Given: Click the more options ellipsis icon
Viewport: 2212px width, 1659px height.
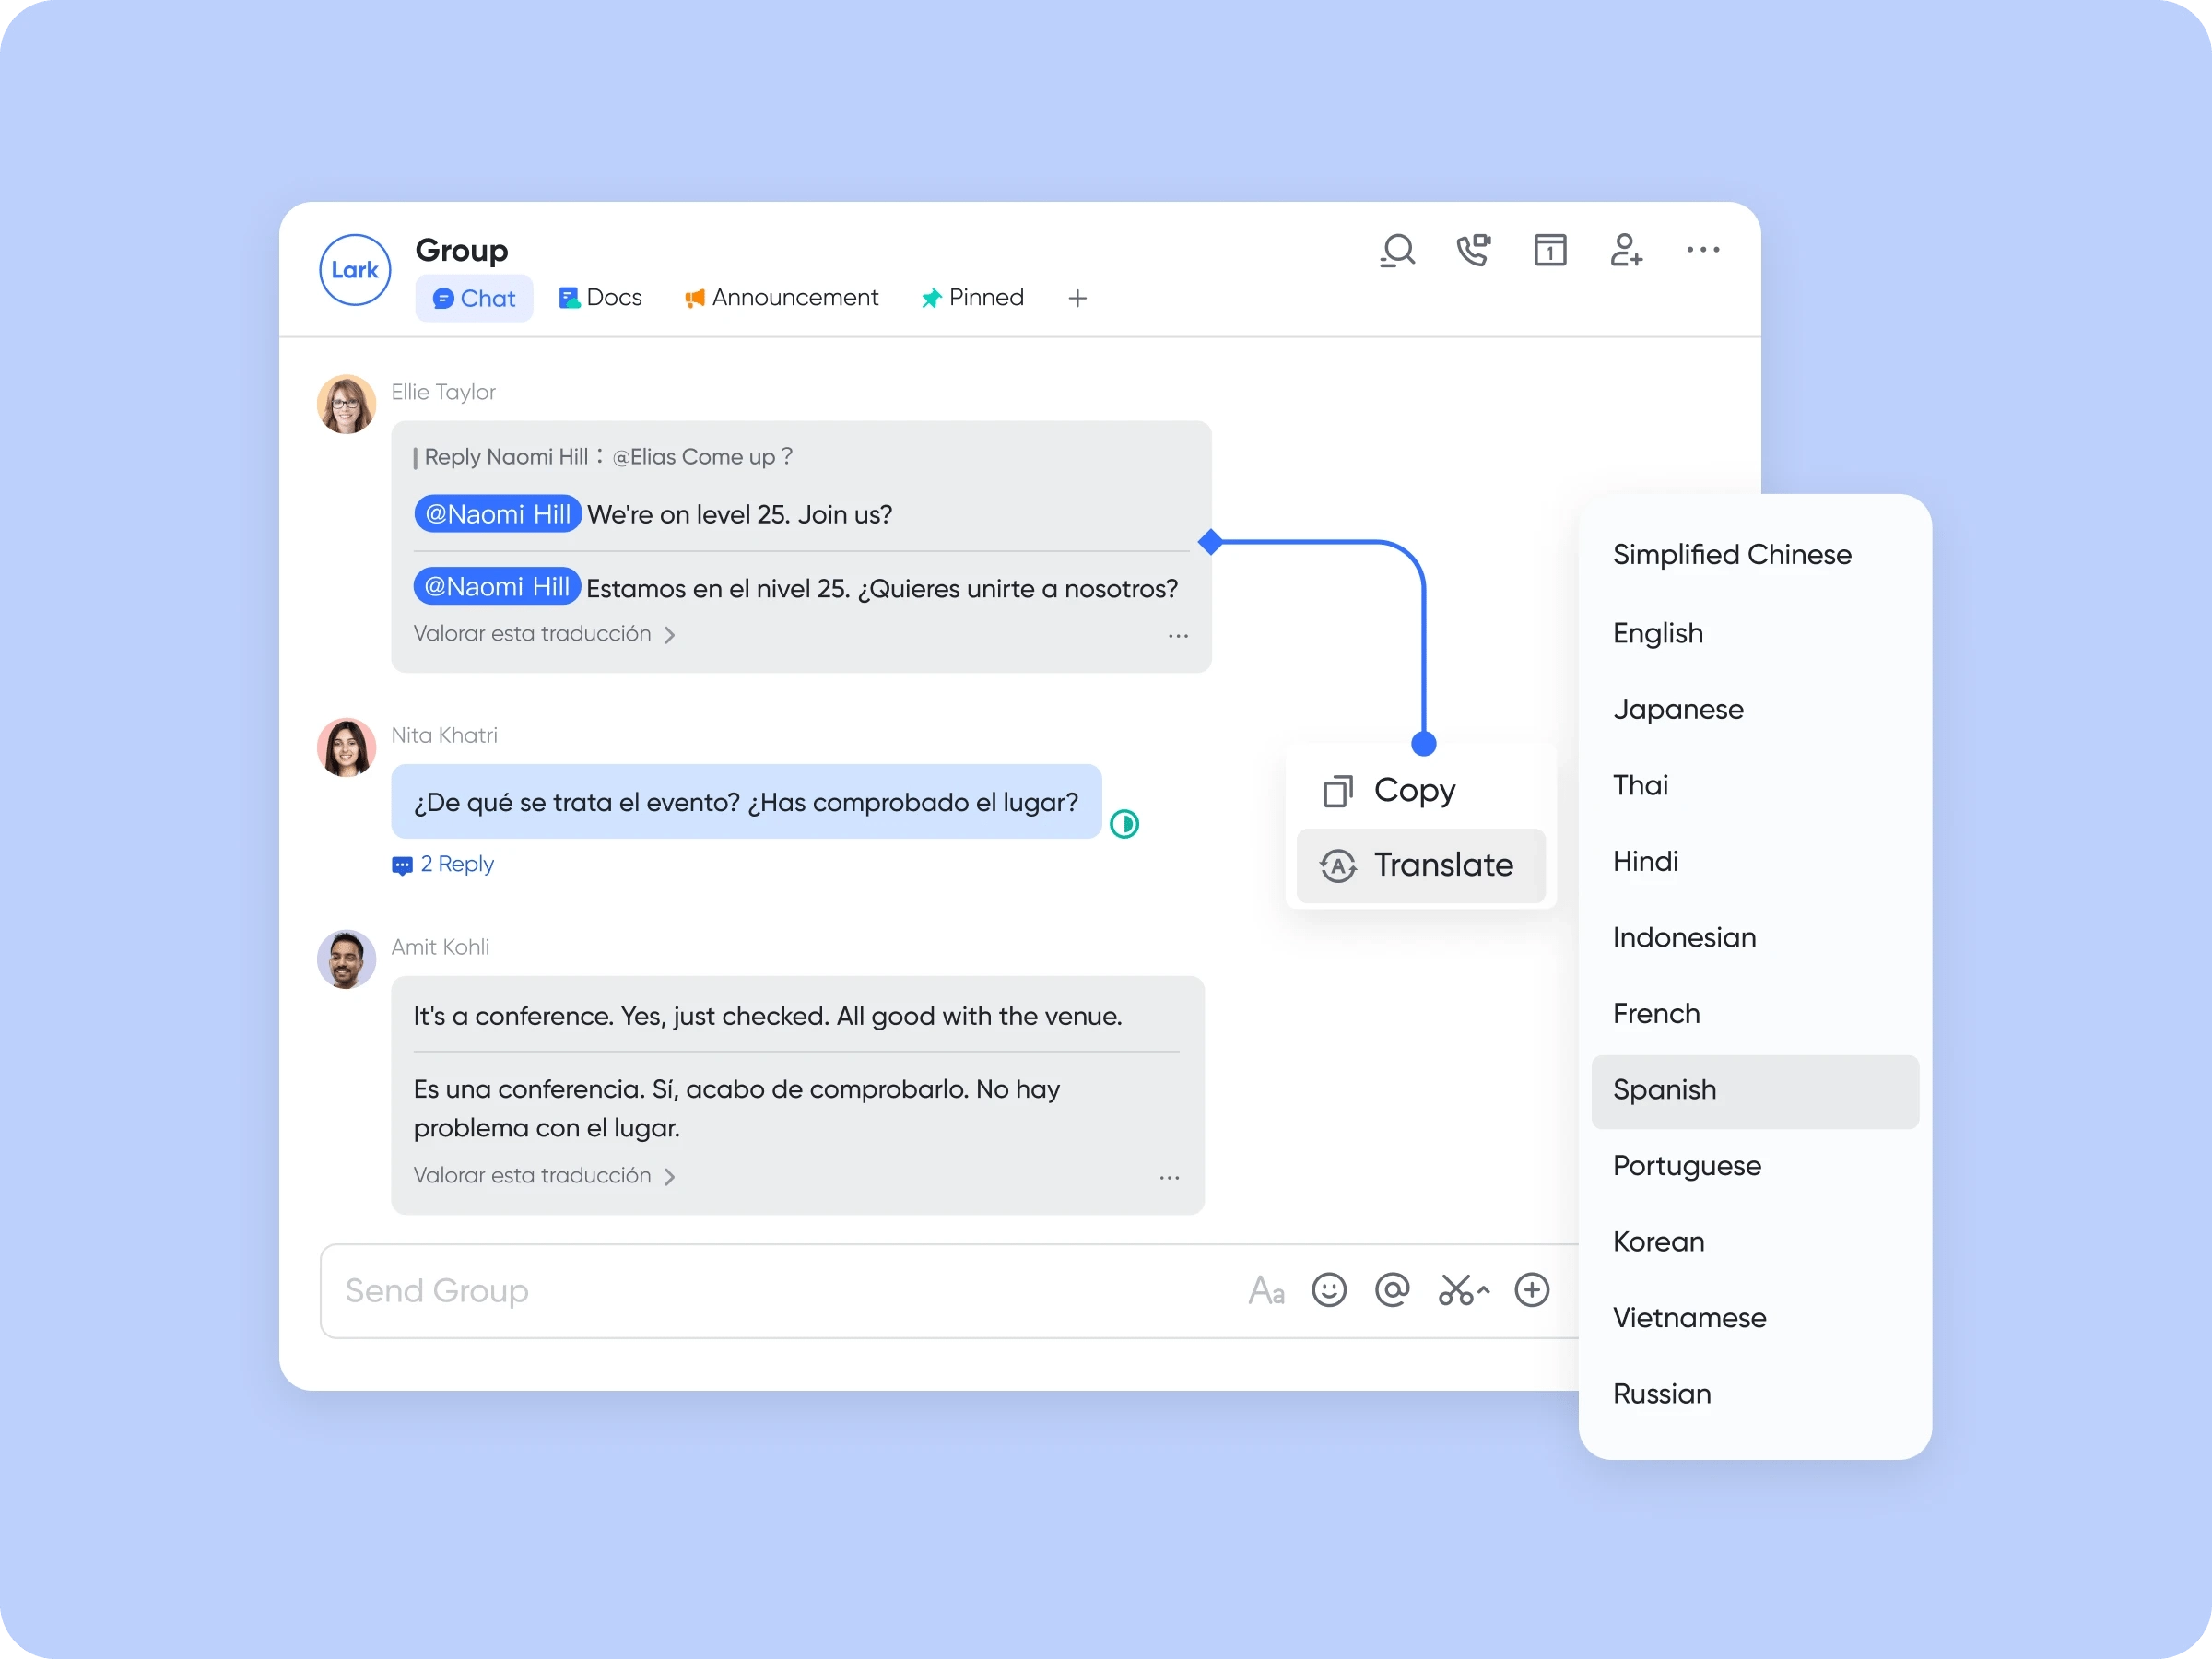Looking at the screenshot, I should (1703, 247).
